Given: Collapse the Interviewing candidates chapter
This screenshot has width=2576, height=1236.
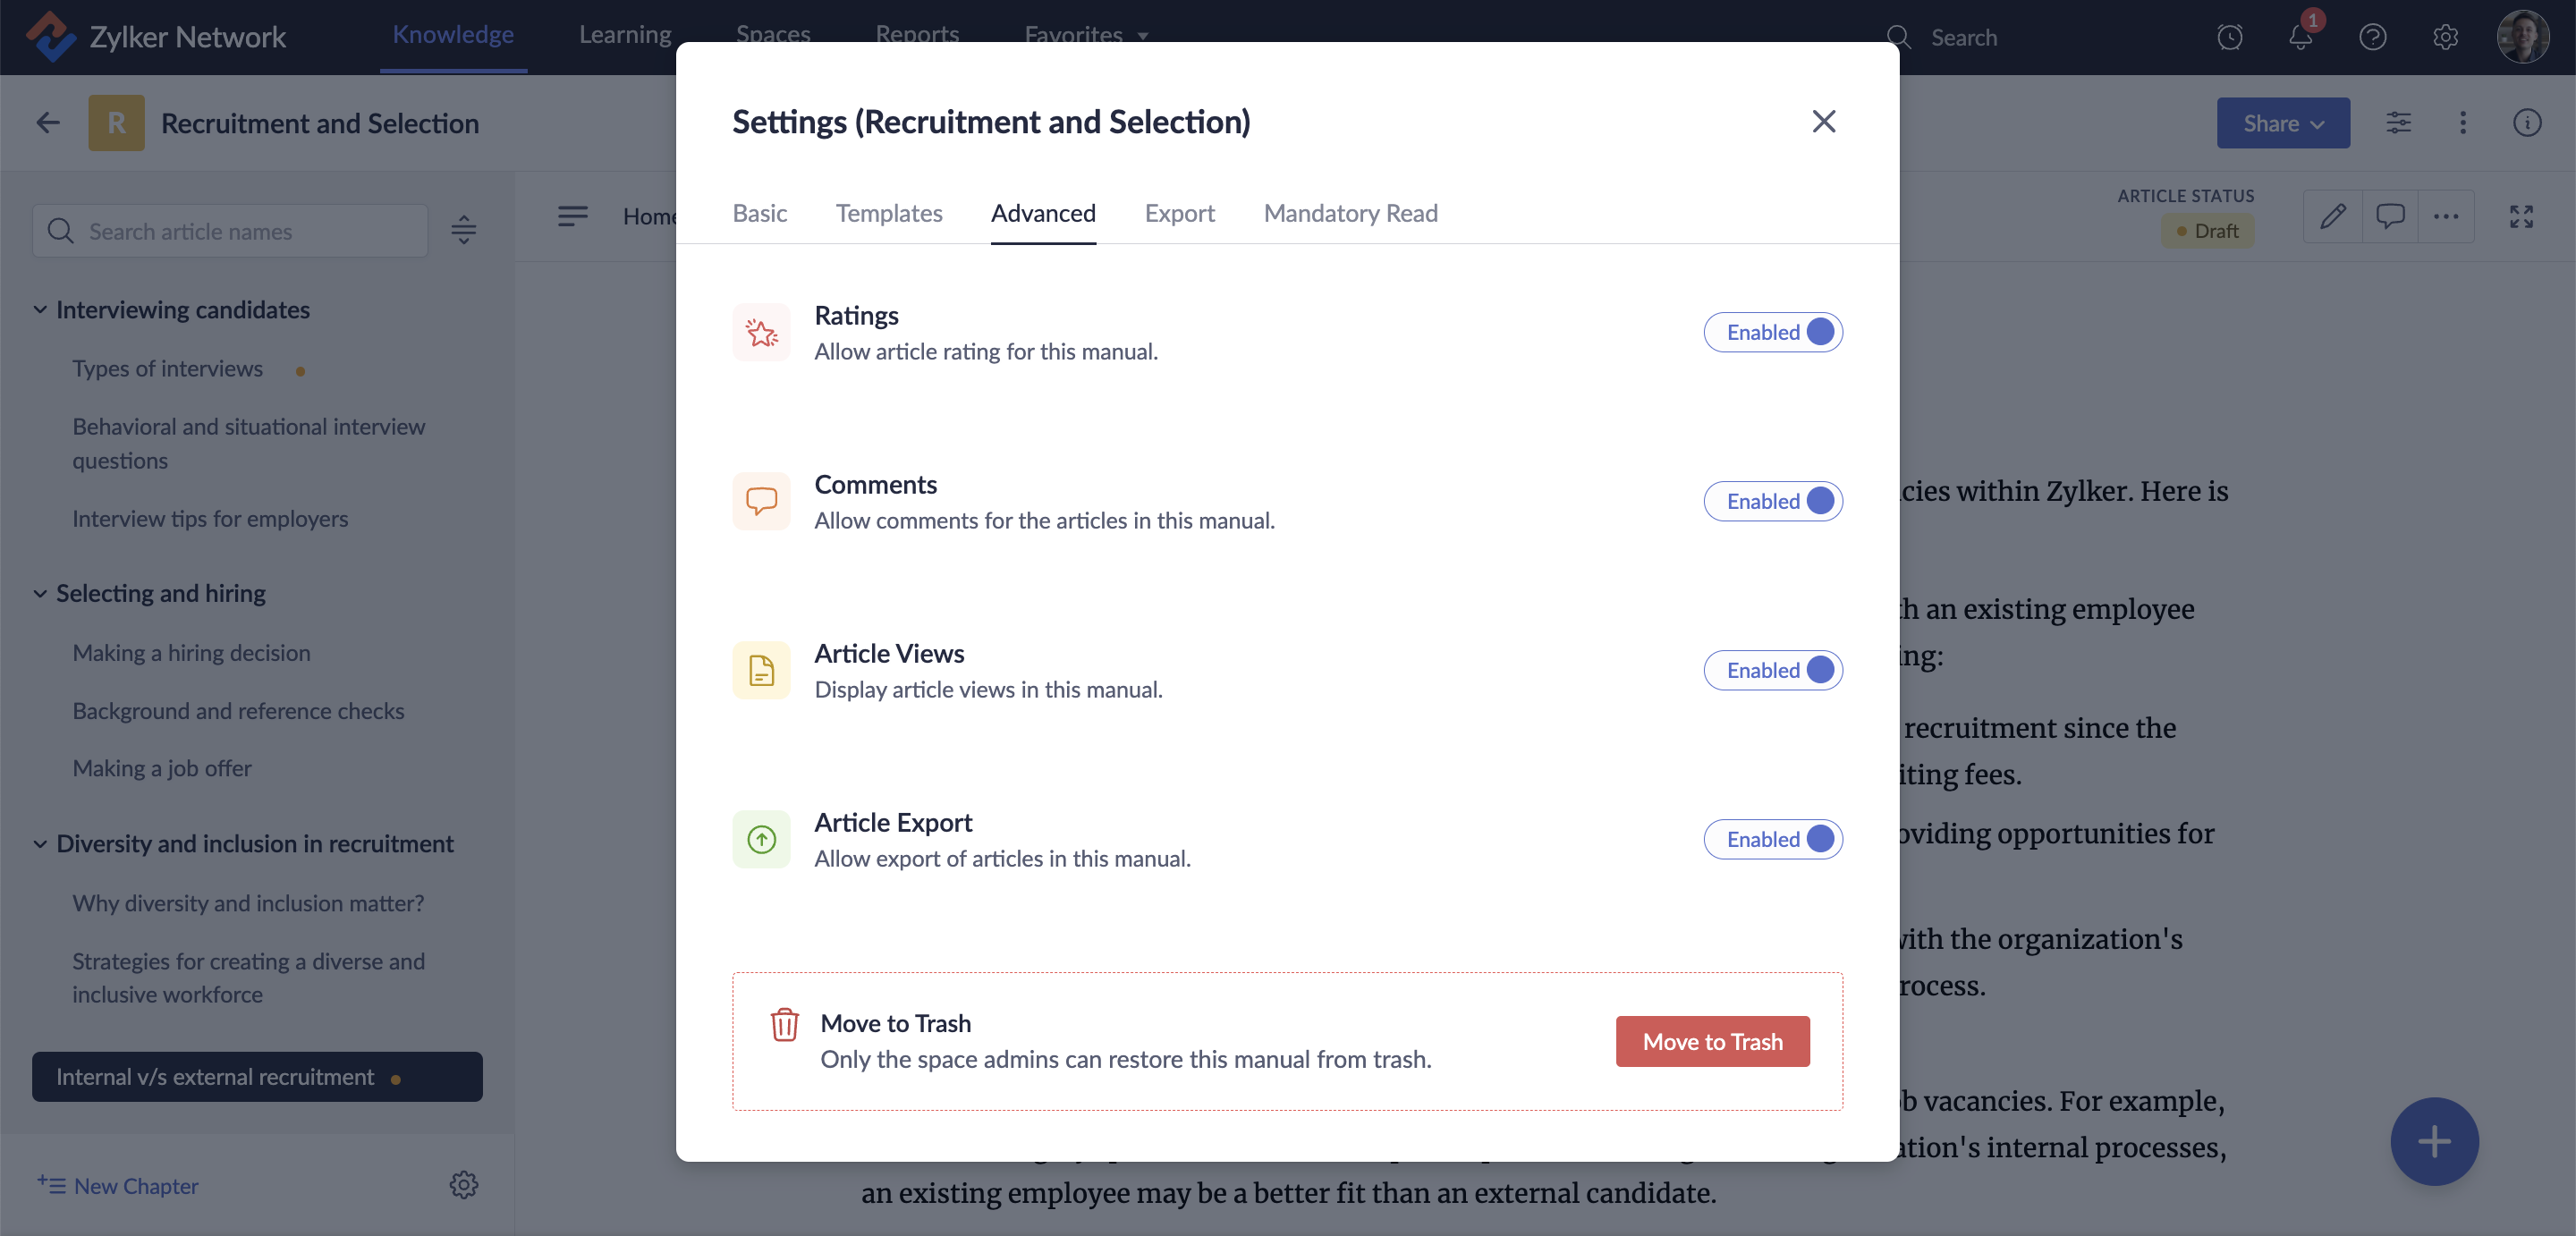Looking at the screenshot, I should click(x=40, y=310).
